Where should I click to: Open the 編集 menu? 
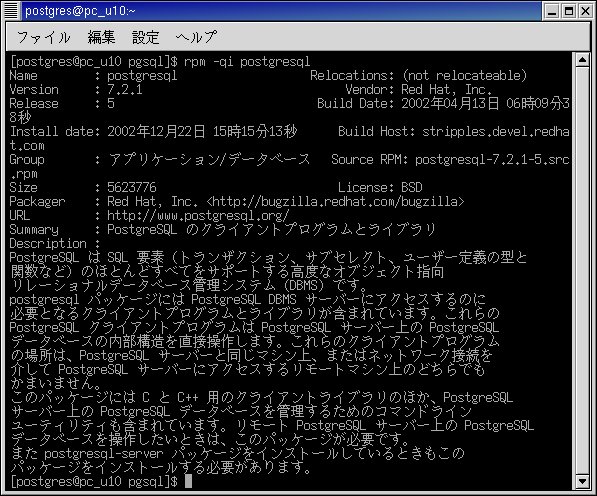pyautogui.click(x=101, y=37)
